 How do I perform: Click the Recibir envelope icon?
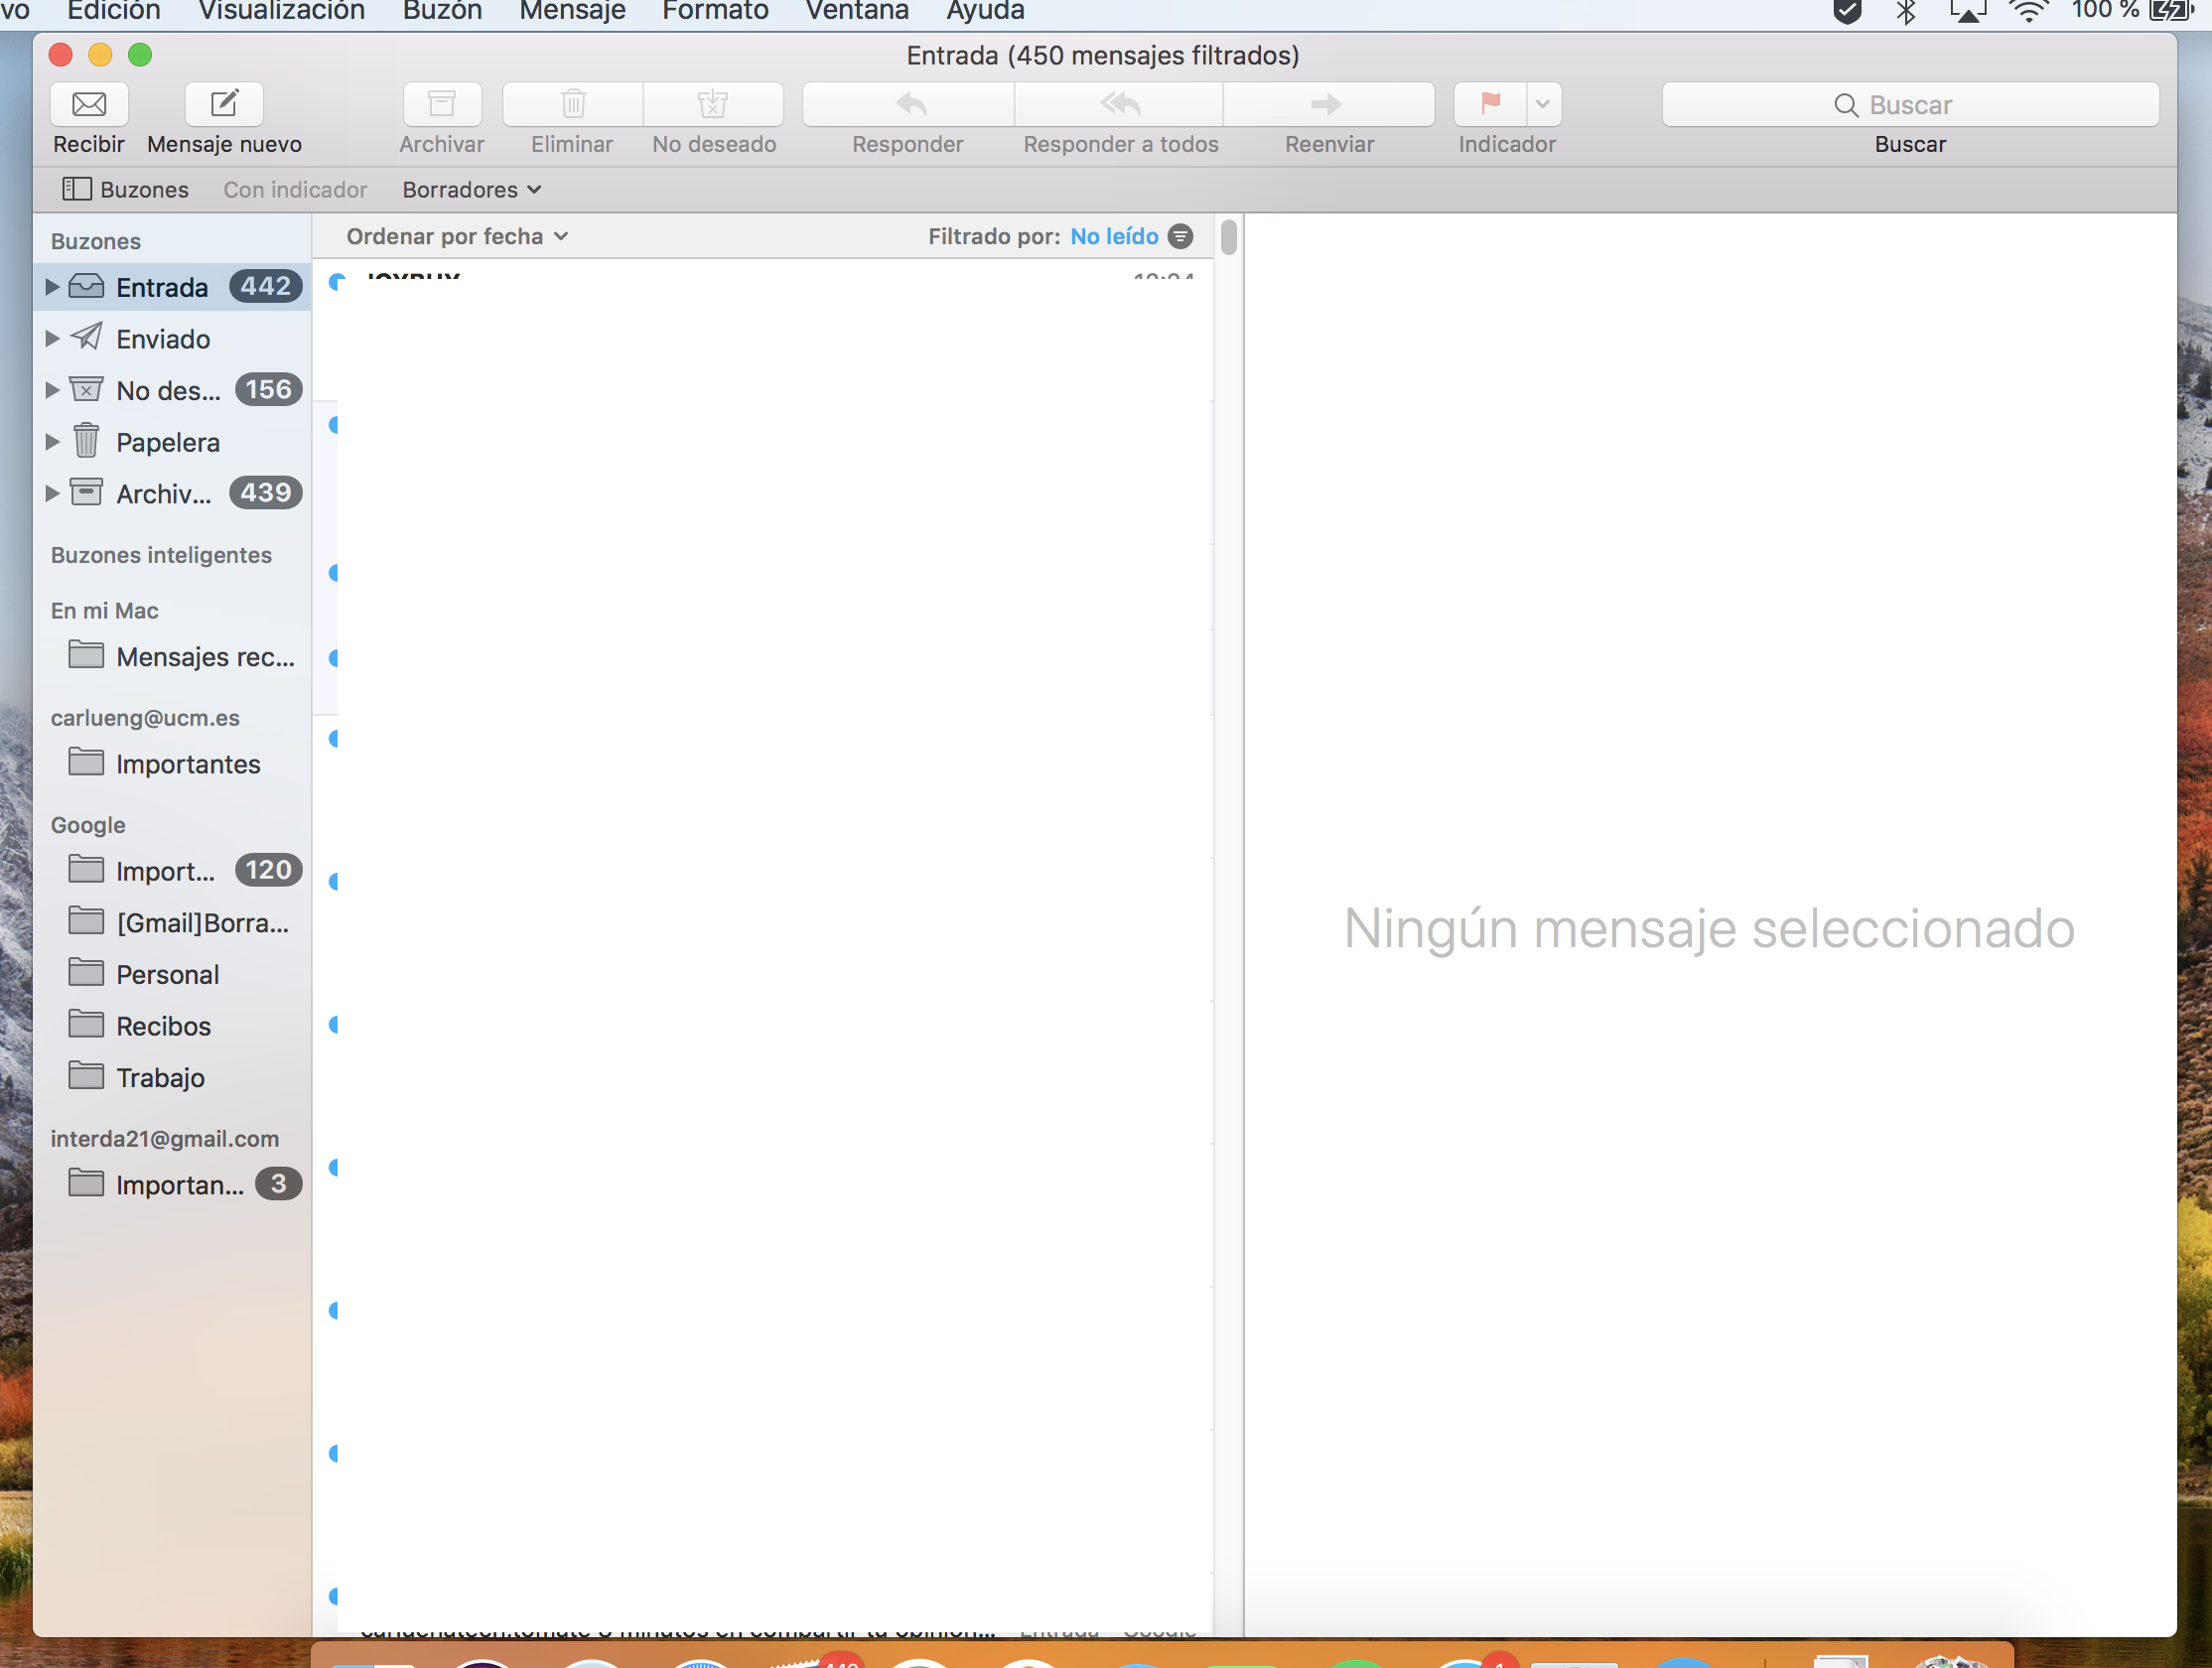coord(89,104)
